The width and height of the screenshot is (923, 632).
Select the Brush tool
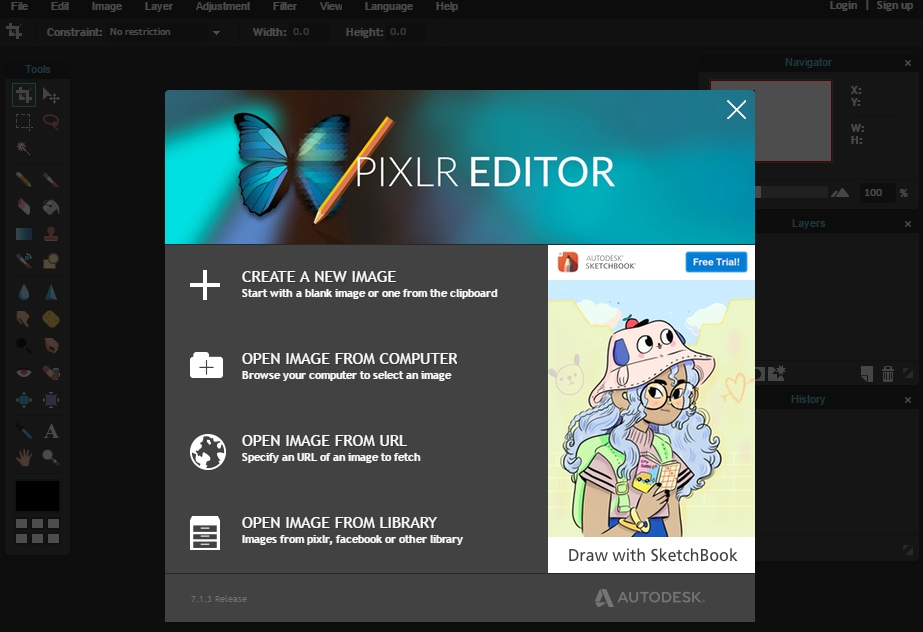click(x=51, y=179)
